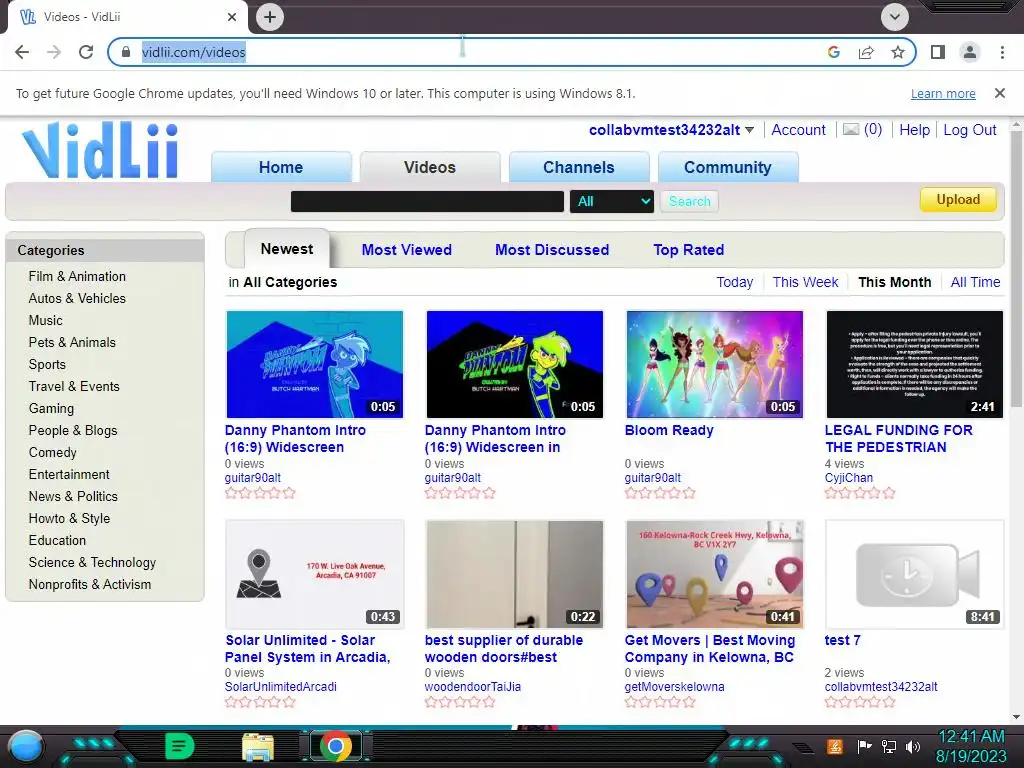Open the LEGAL FUNDING FOR THE PEDESTRIAN thumbnail
Screen dimensions: 1024x768
[914, 364]
